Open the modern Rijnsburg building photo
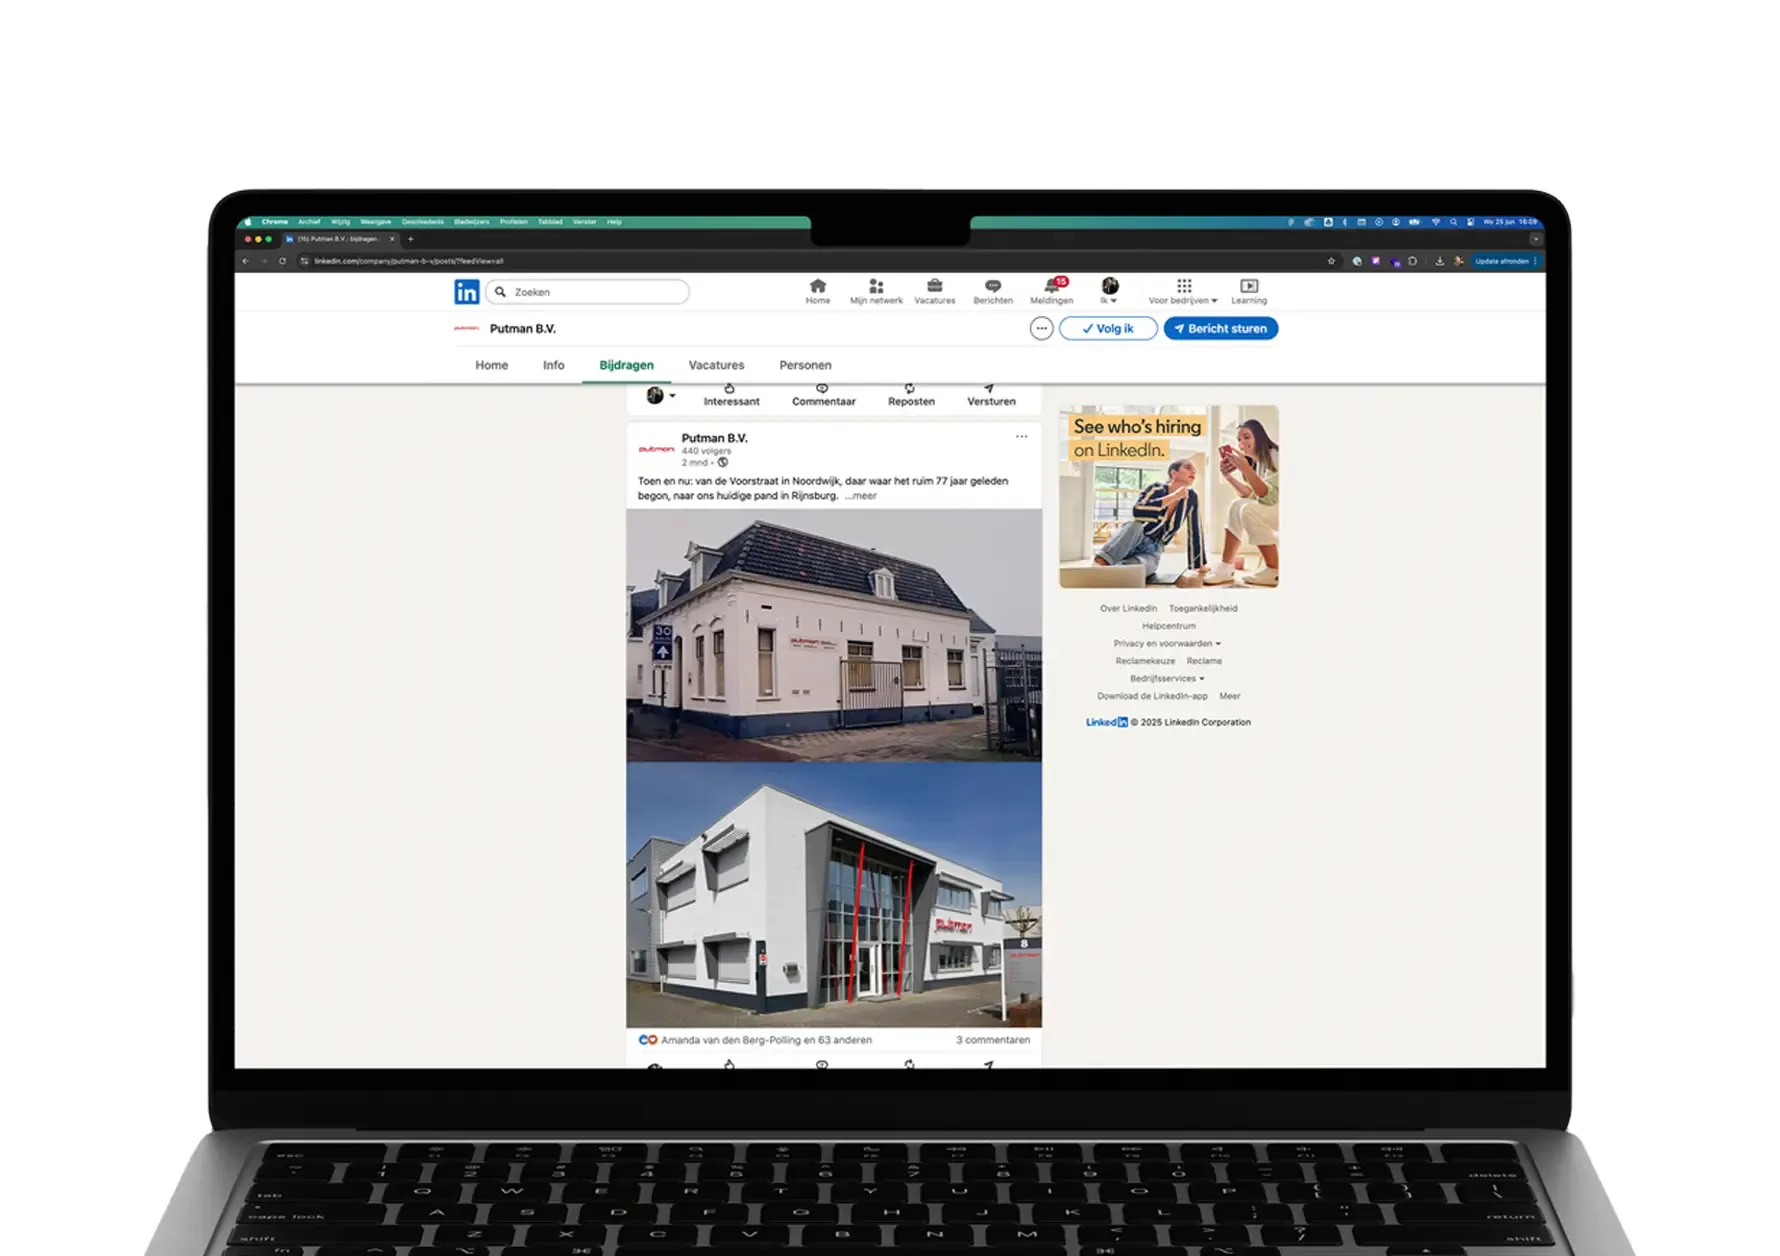 (834, 895)
